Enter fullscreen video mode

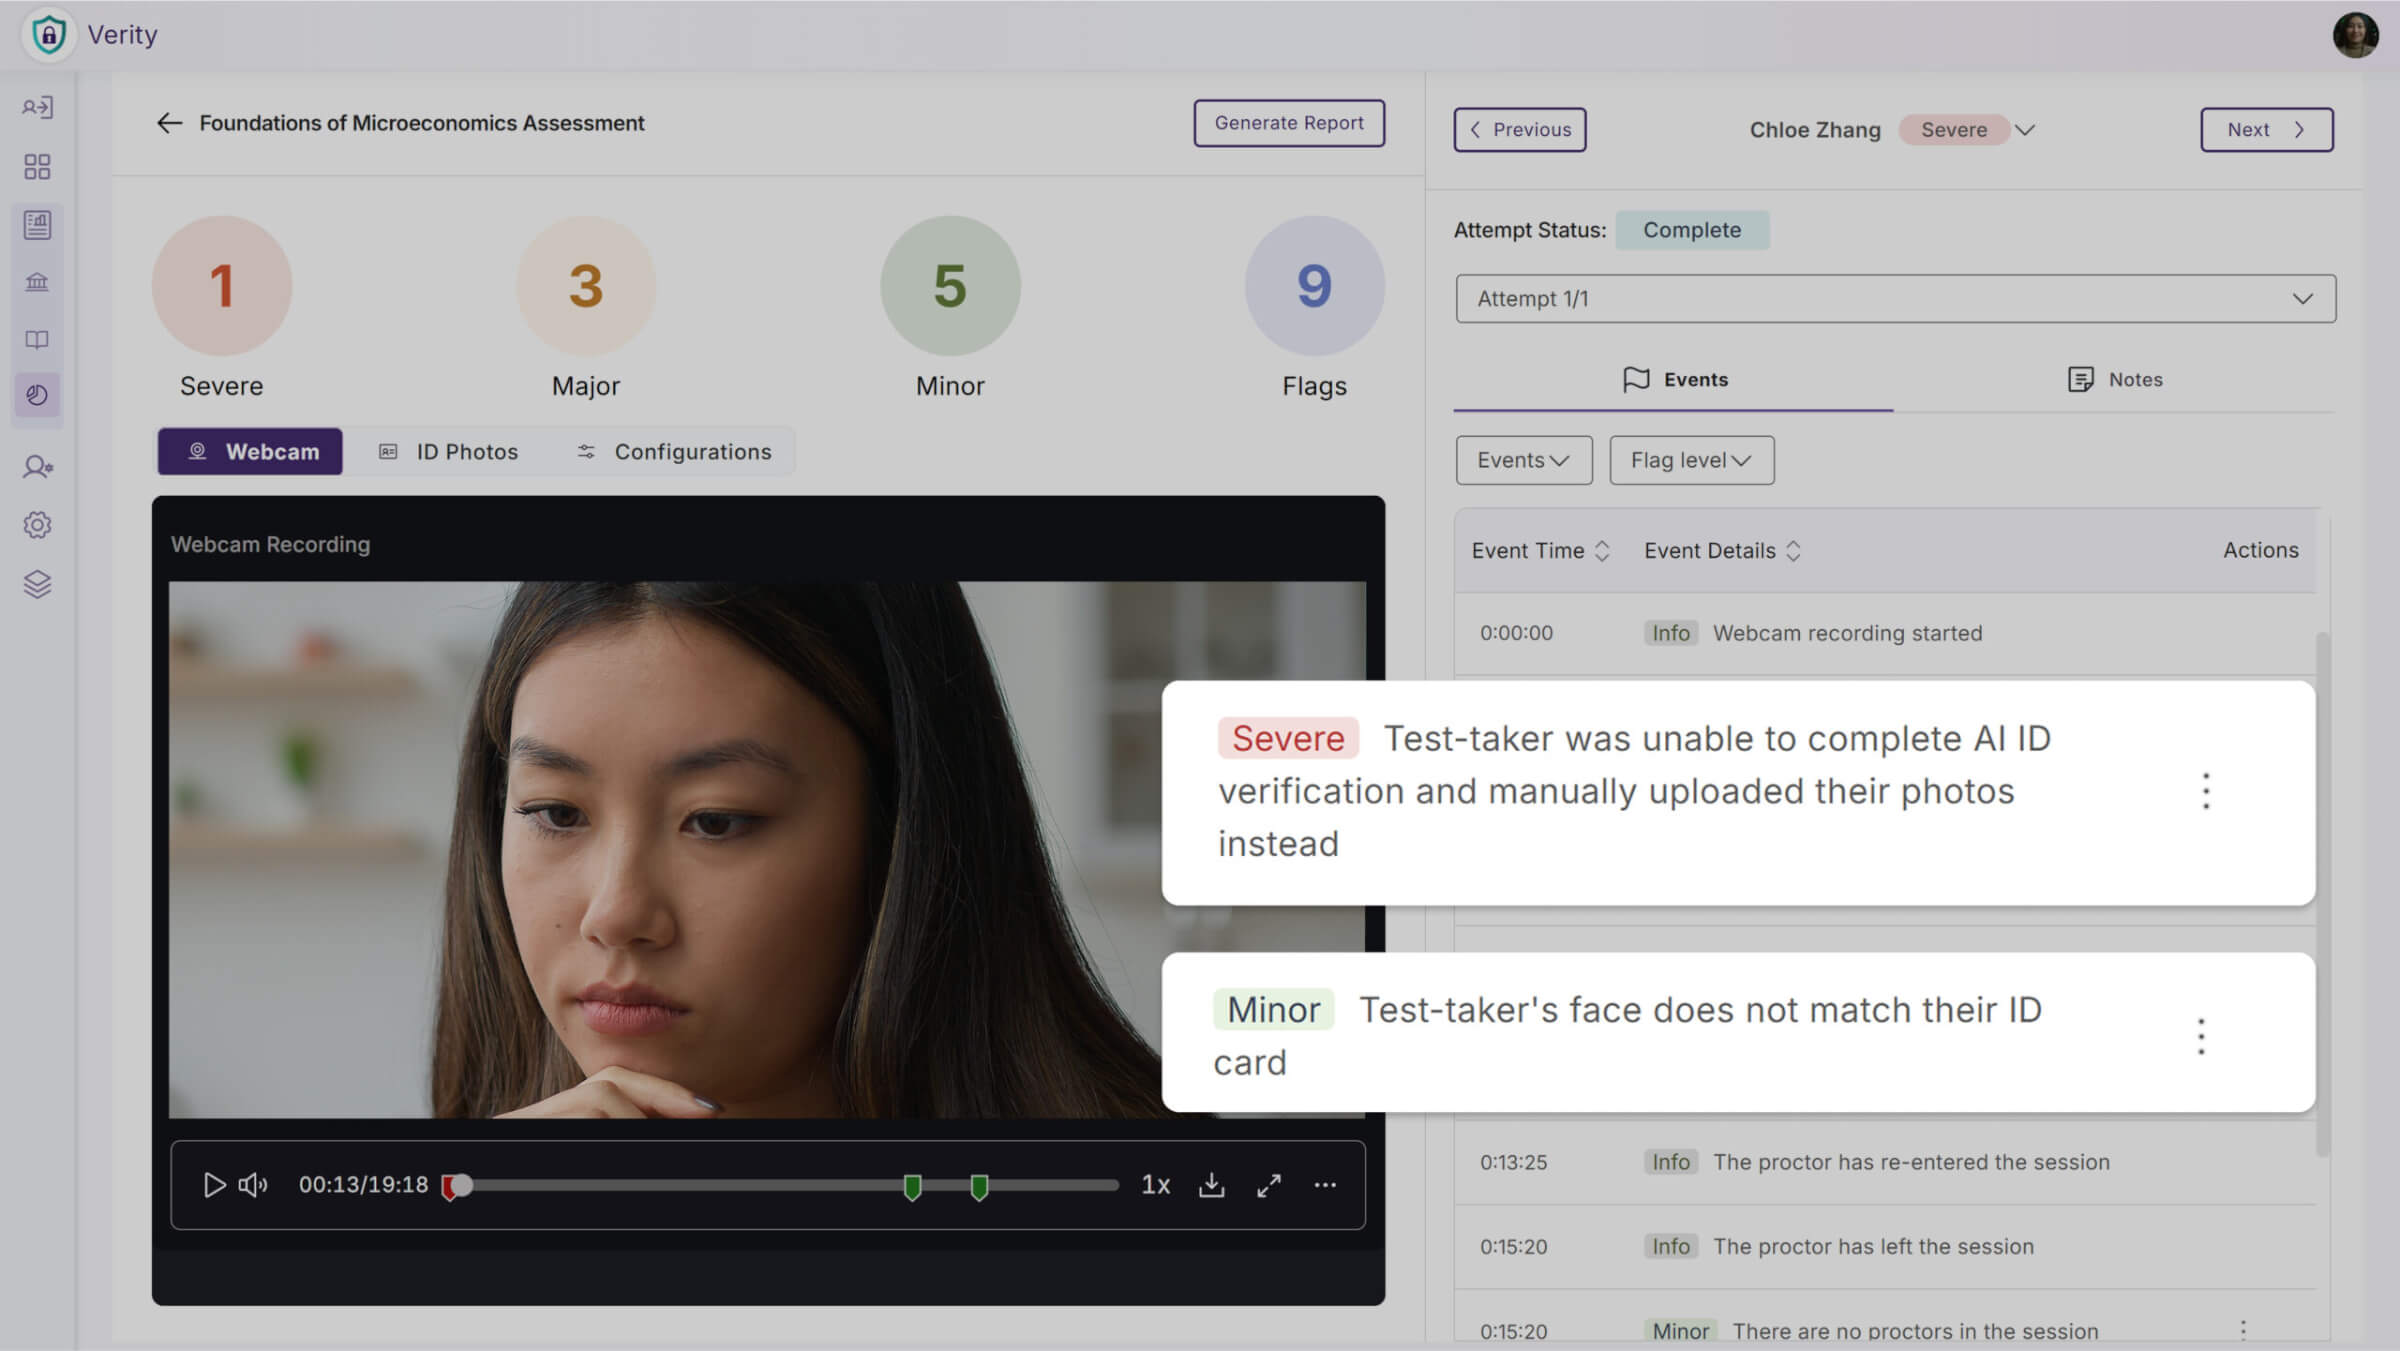pos(1269,1185)
